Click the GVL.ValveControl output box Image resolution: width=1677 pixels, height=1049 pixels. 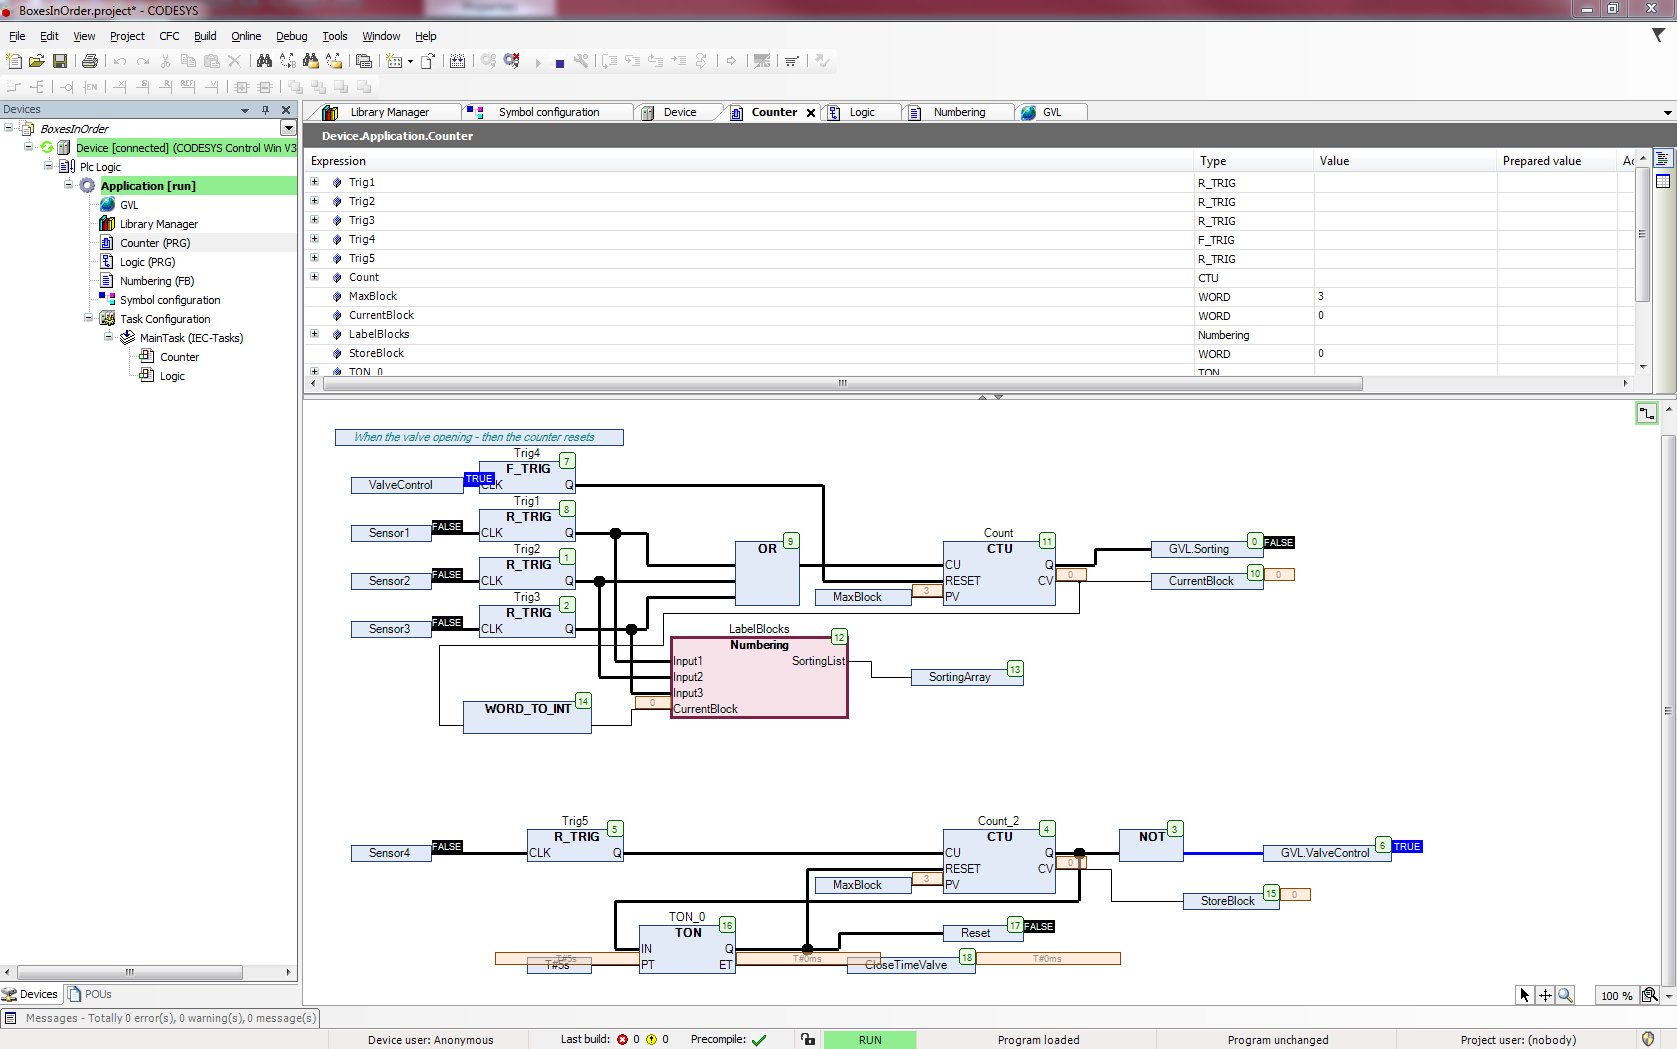[x=1325, y=853]
